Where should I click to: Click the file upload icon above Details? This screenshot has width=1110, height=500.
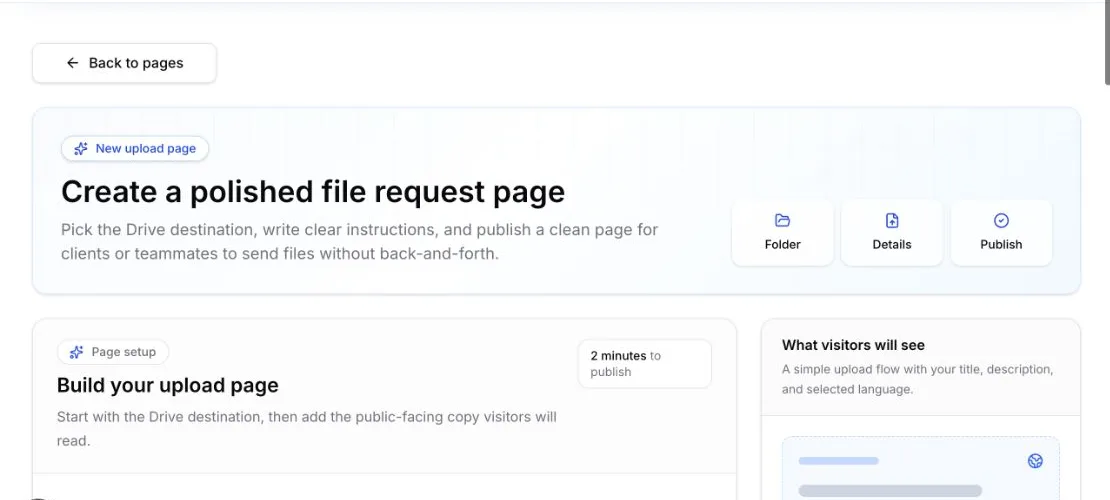click(892, 220)
